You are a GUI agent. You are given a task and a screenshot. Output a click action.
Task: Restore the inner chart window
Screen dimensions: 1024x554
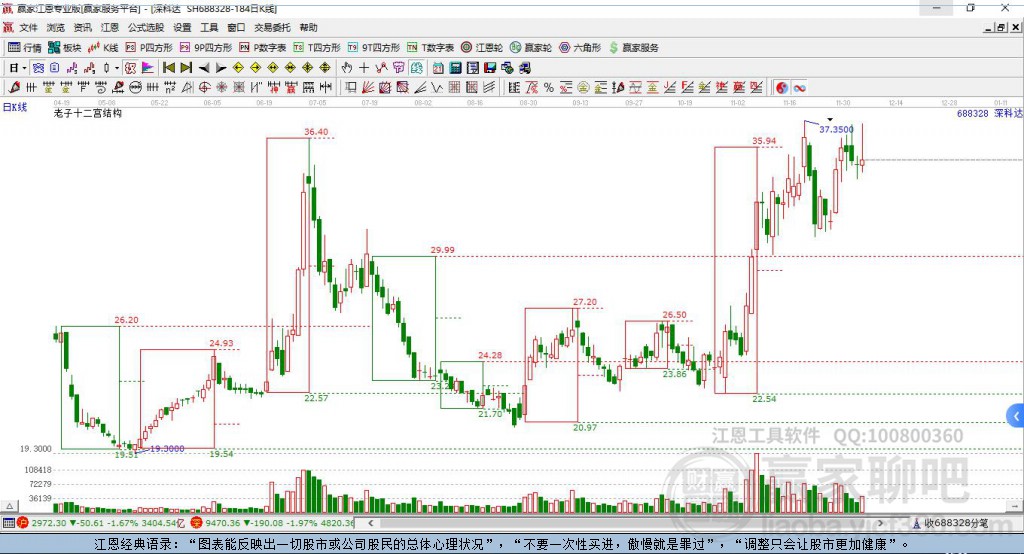[1001, 27]
